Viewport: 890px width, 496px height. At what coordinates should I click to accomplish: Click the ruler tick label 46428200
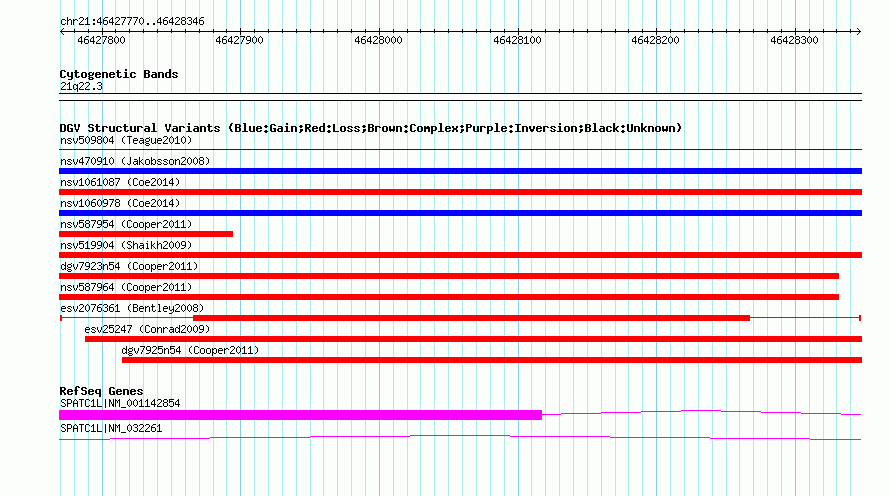point(656,40)
